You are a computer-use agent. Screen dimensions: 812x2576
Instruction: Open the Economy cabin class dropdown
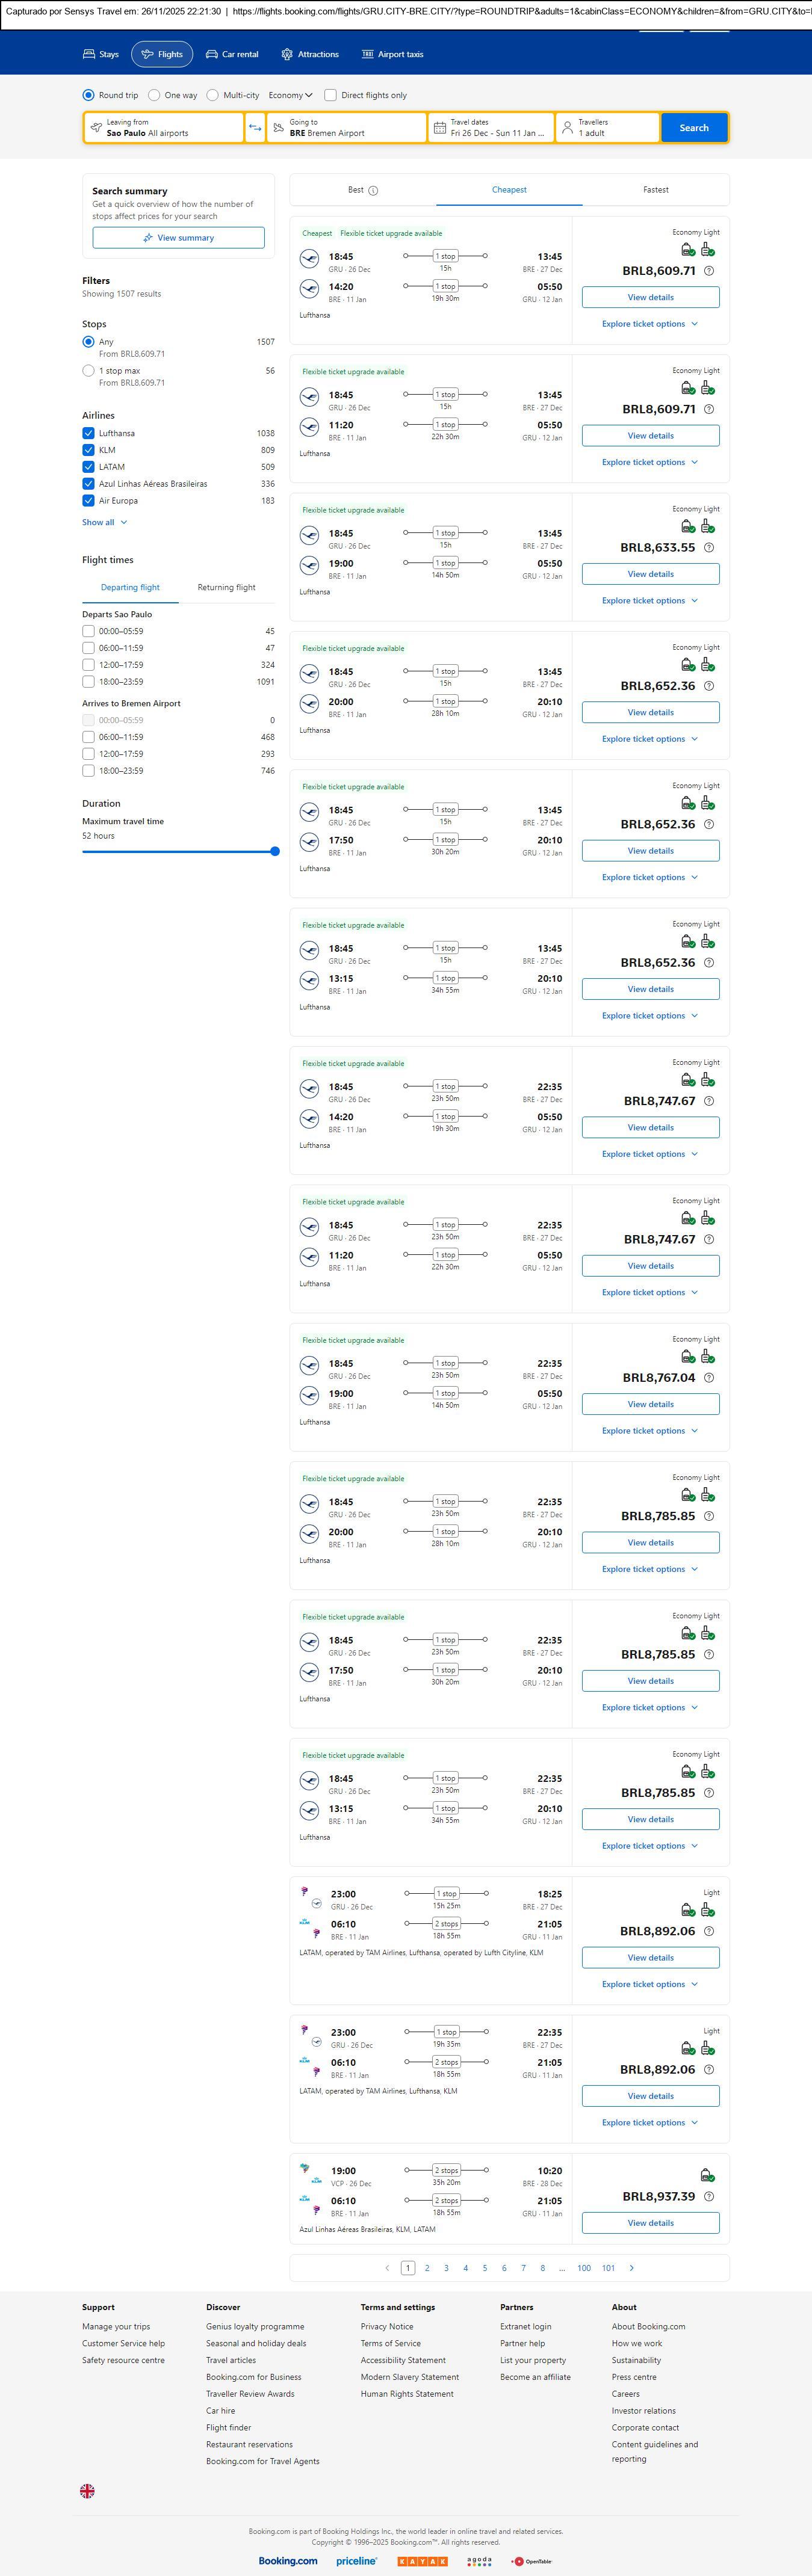pyautogui.click(x=290, y=95)
